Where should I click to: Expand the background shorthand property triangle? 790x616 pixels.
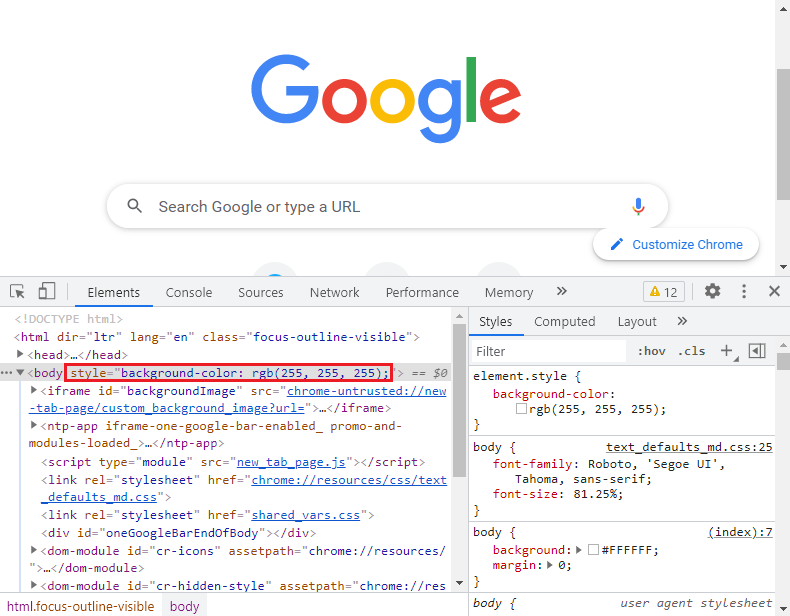tap(579, 550)
